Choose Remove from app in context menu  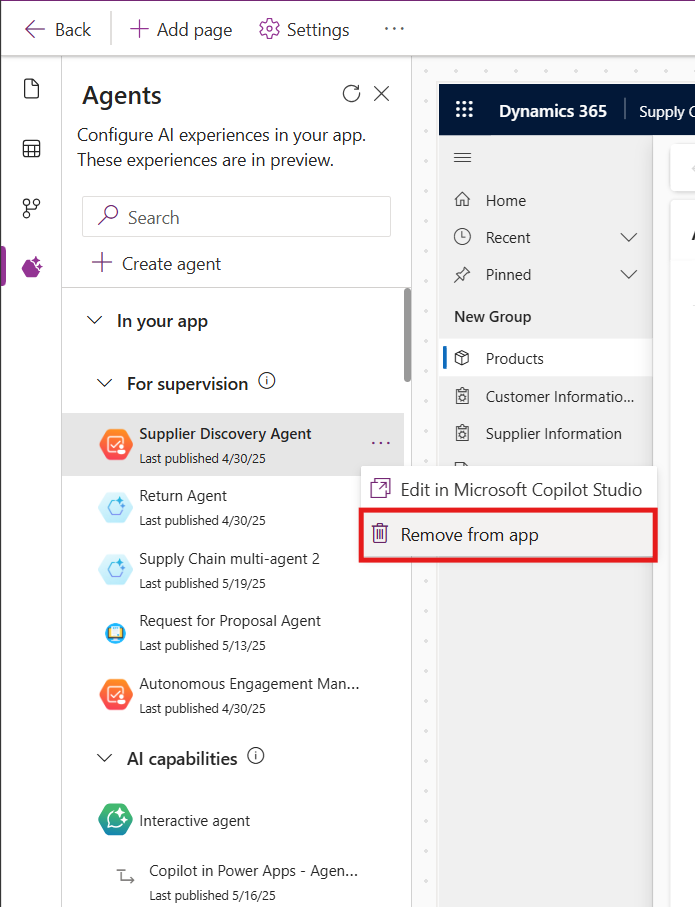pos(508,535)
